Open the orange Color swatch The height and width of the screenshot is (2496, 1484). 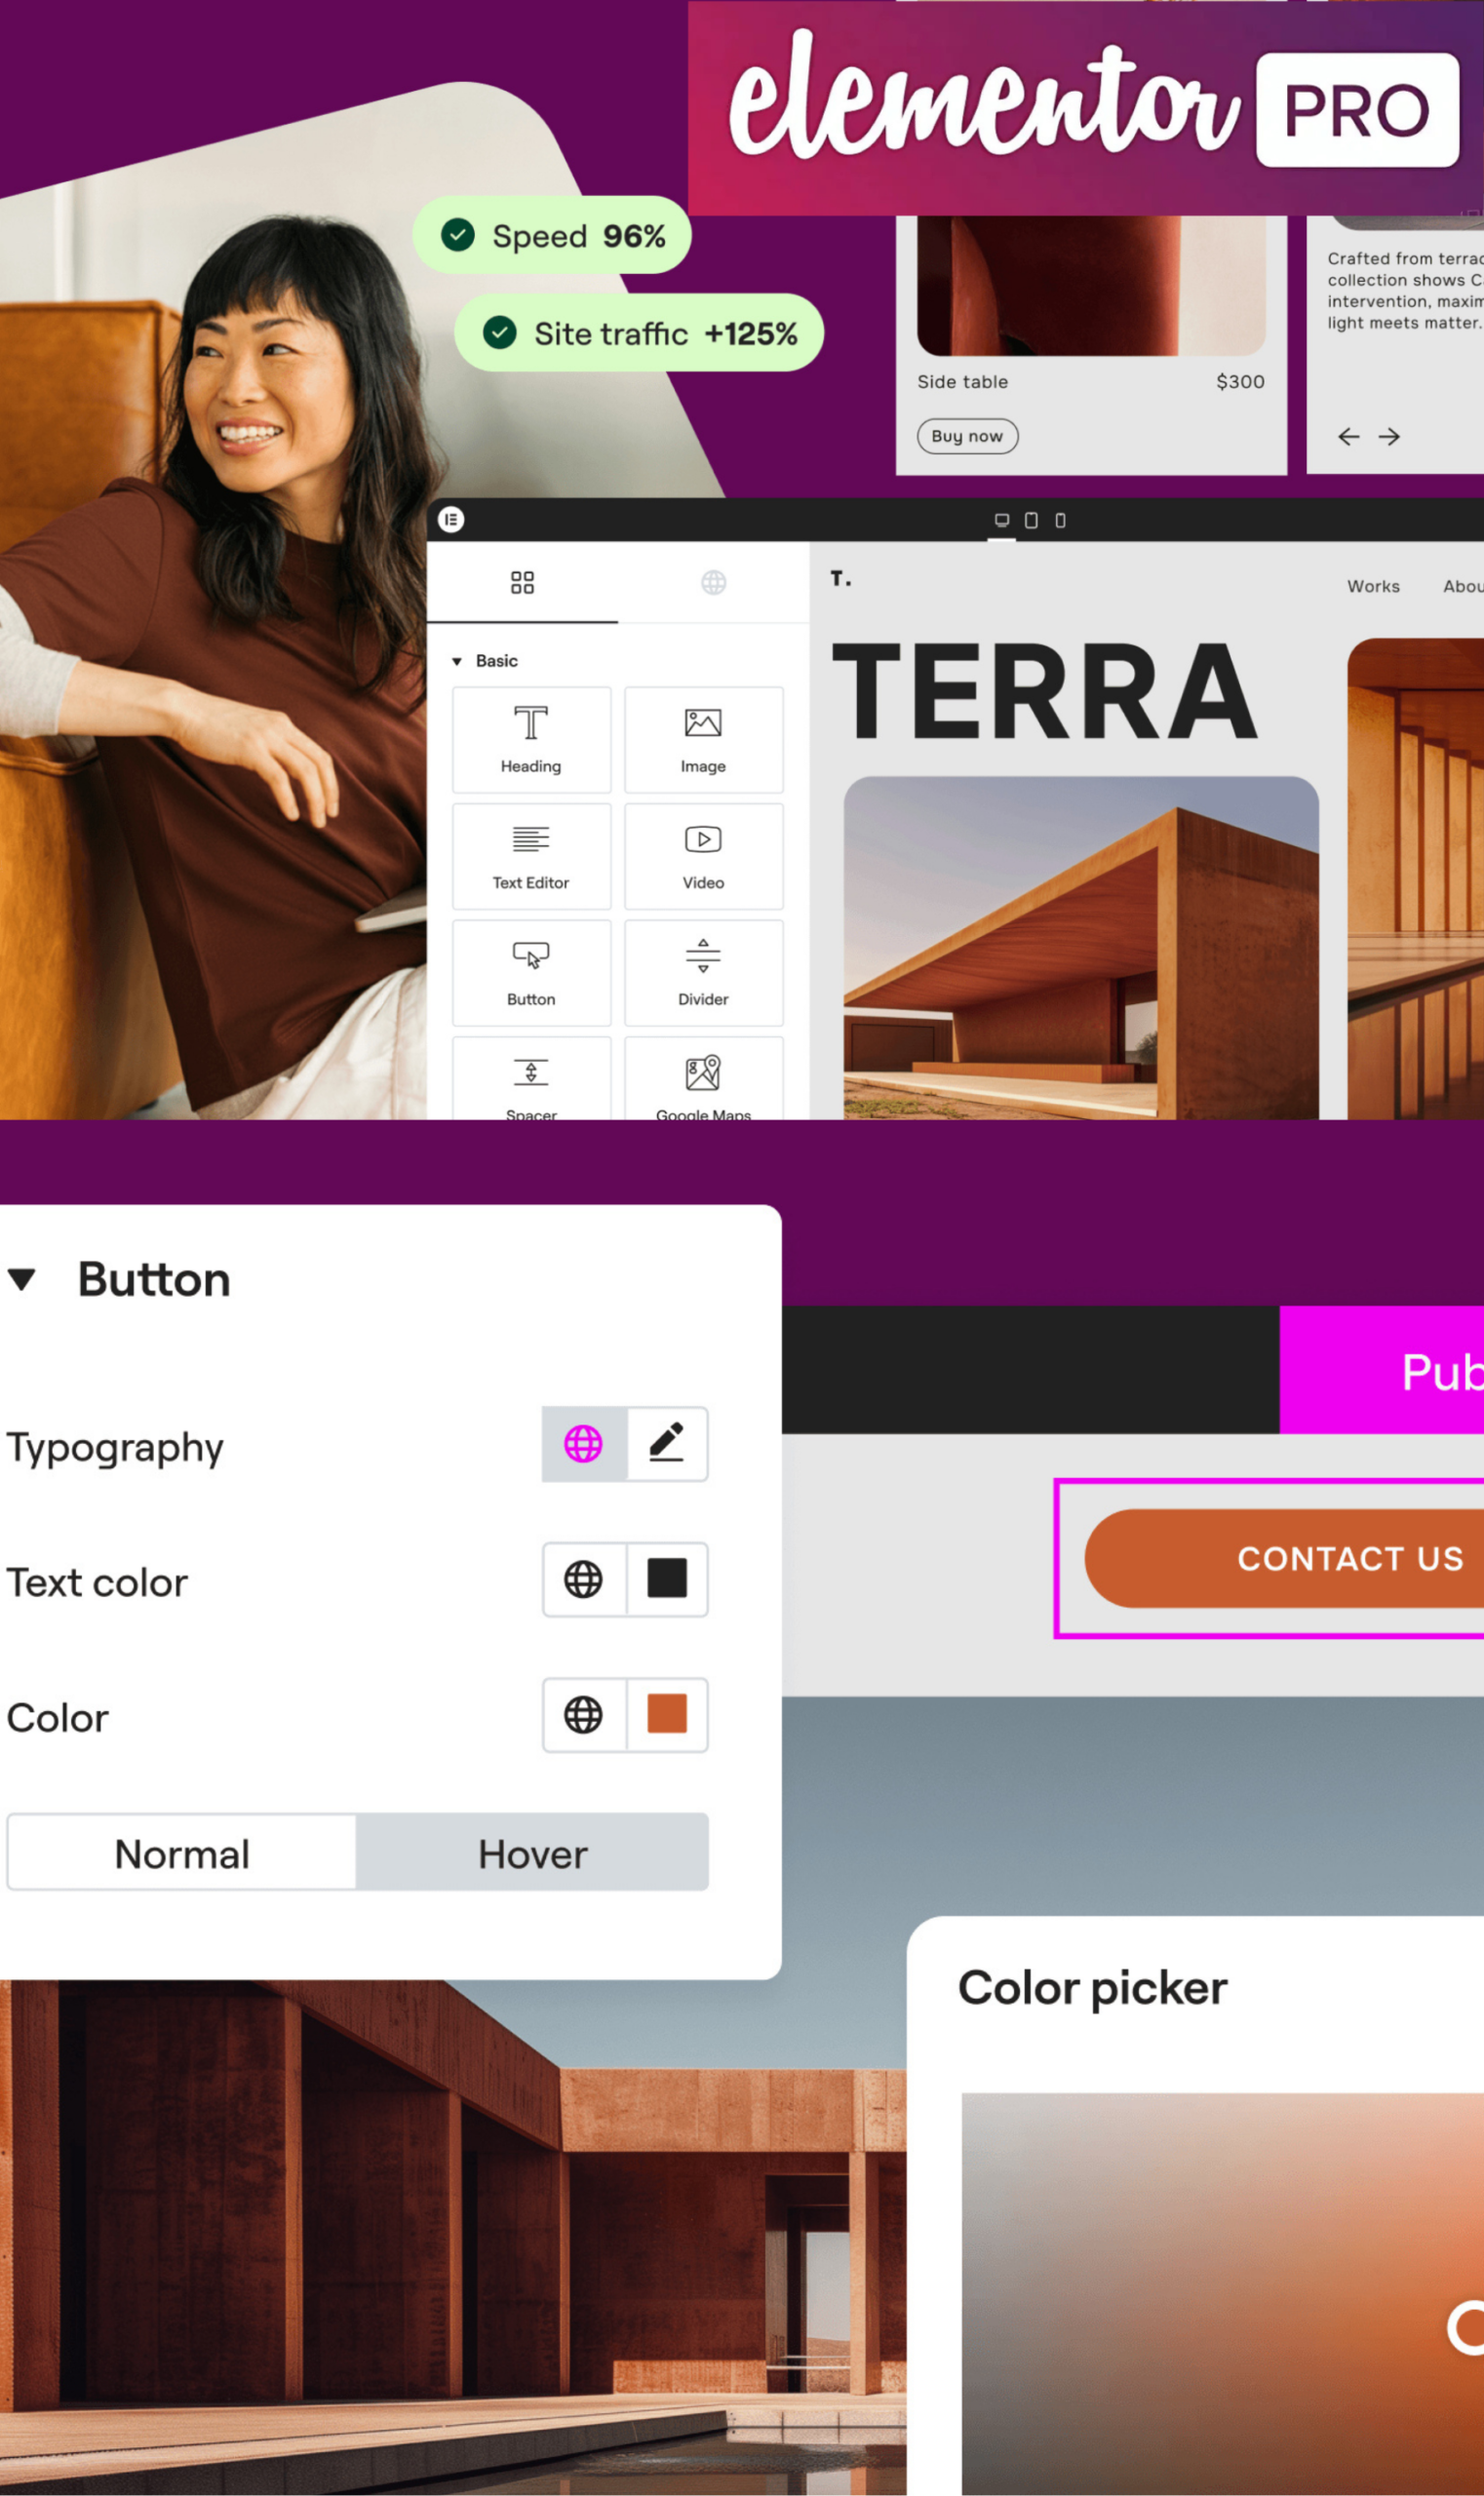coord(667,1714)
